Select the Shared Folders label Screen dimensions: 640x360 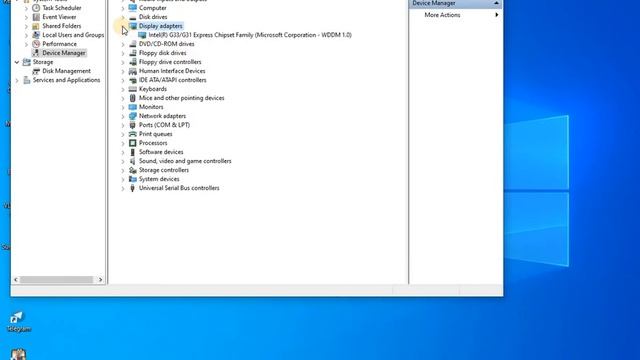pyautogui.click(x=62, y=26)
